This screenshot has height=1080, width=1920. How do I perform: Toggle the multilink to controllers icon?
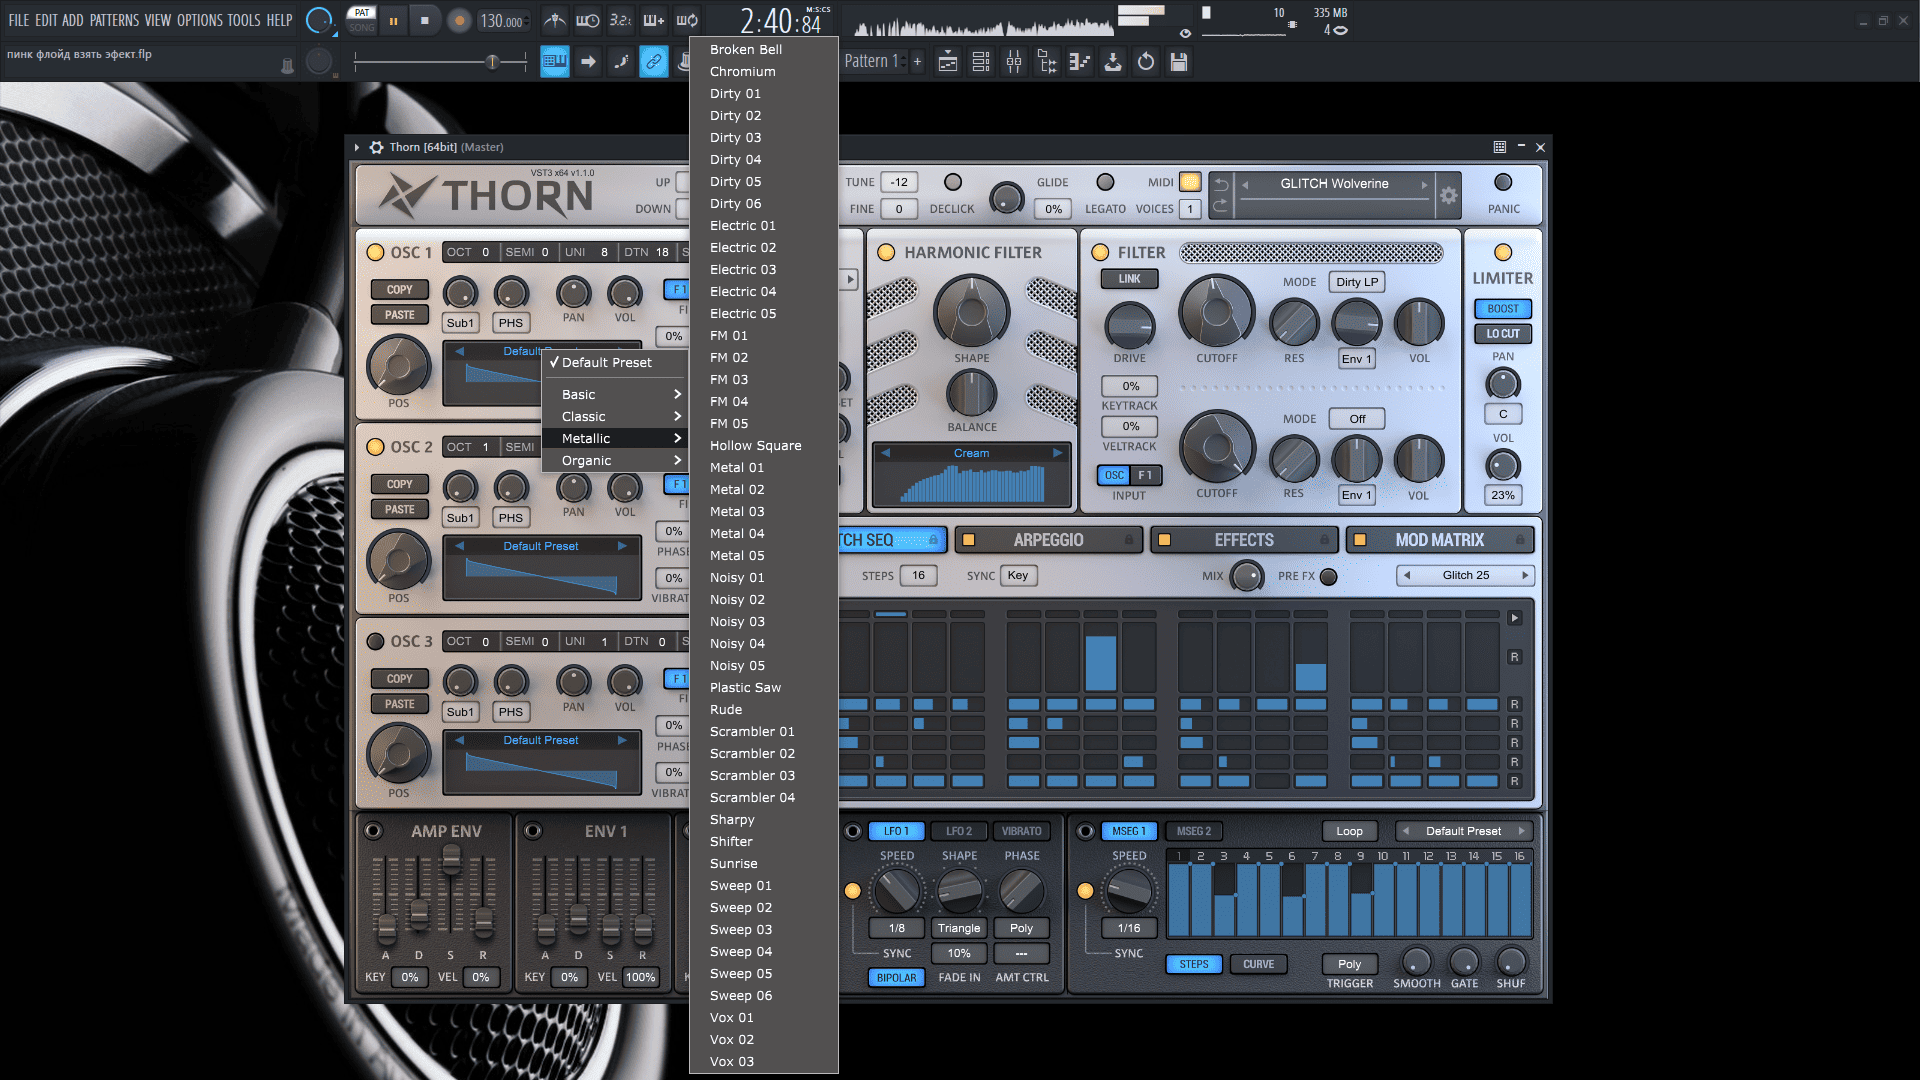[653, 62]
